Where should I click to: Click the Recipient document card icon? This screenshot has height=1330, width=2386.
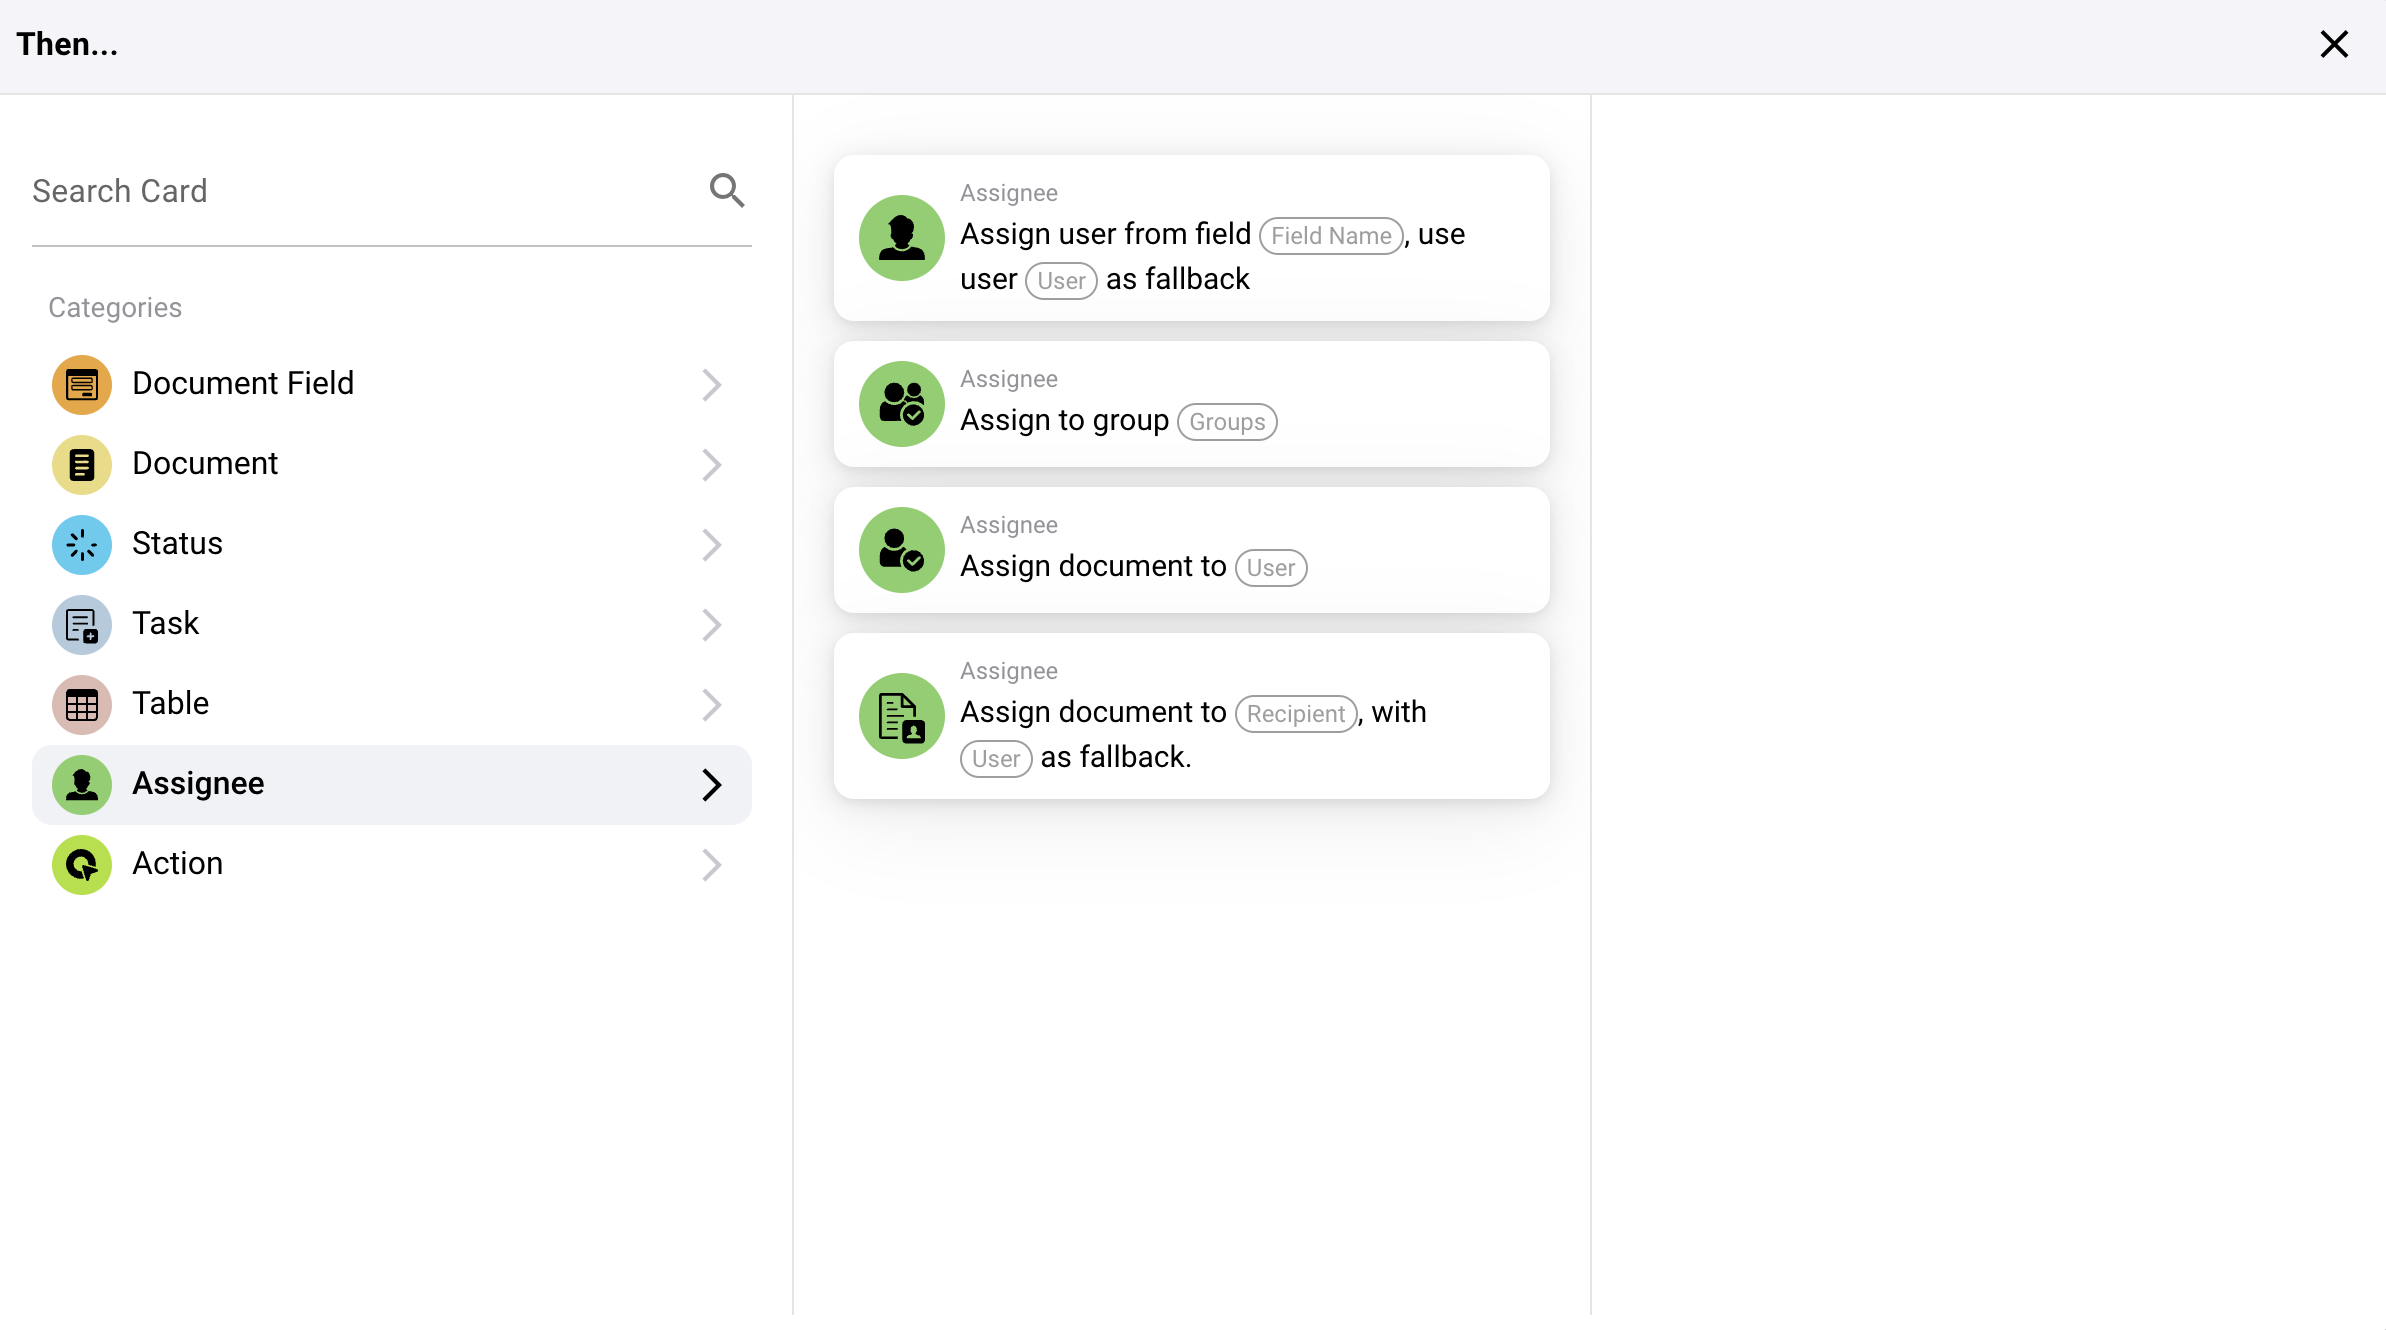[x=901, y=715]
